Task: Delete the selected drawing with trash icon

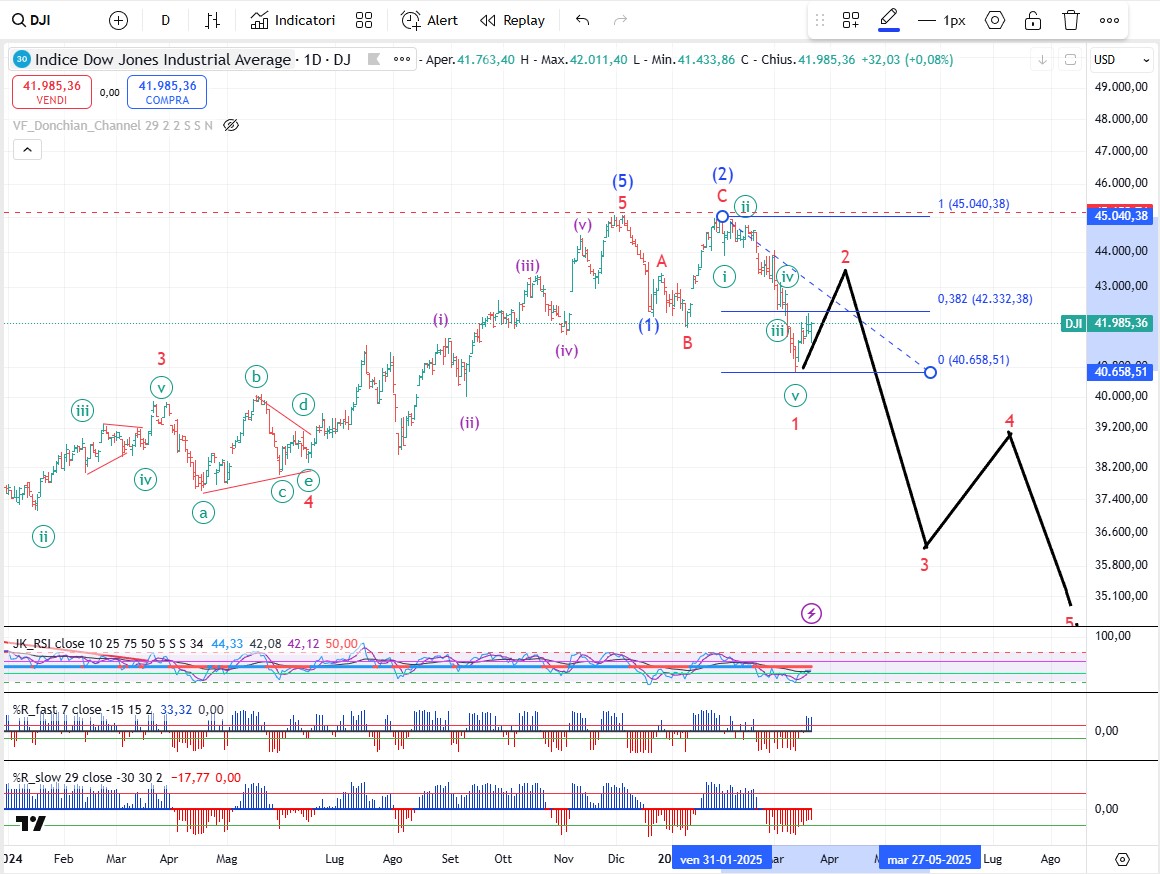Action: (1071, 20)
